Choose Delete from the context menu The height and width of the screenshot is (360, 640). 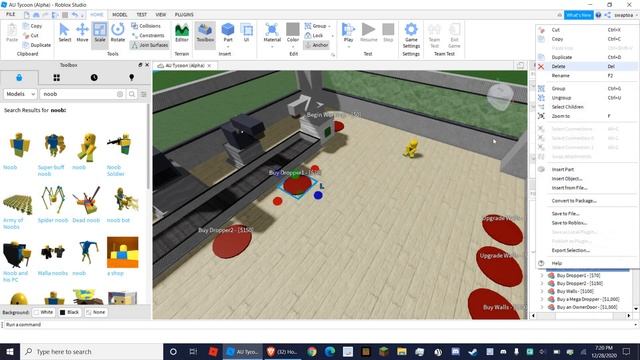pyautogui.click(x=587, y=66)
